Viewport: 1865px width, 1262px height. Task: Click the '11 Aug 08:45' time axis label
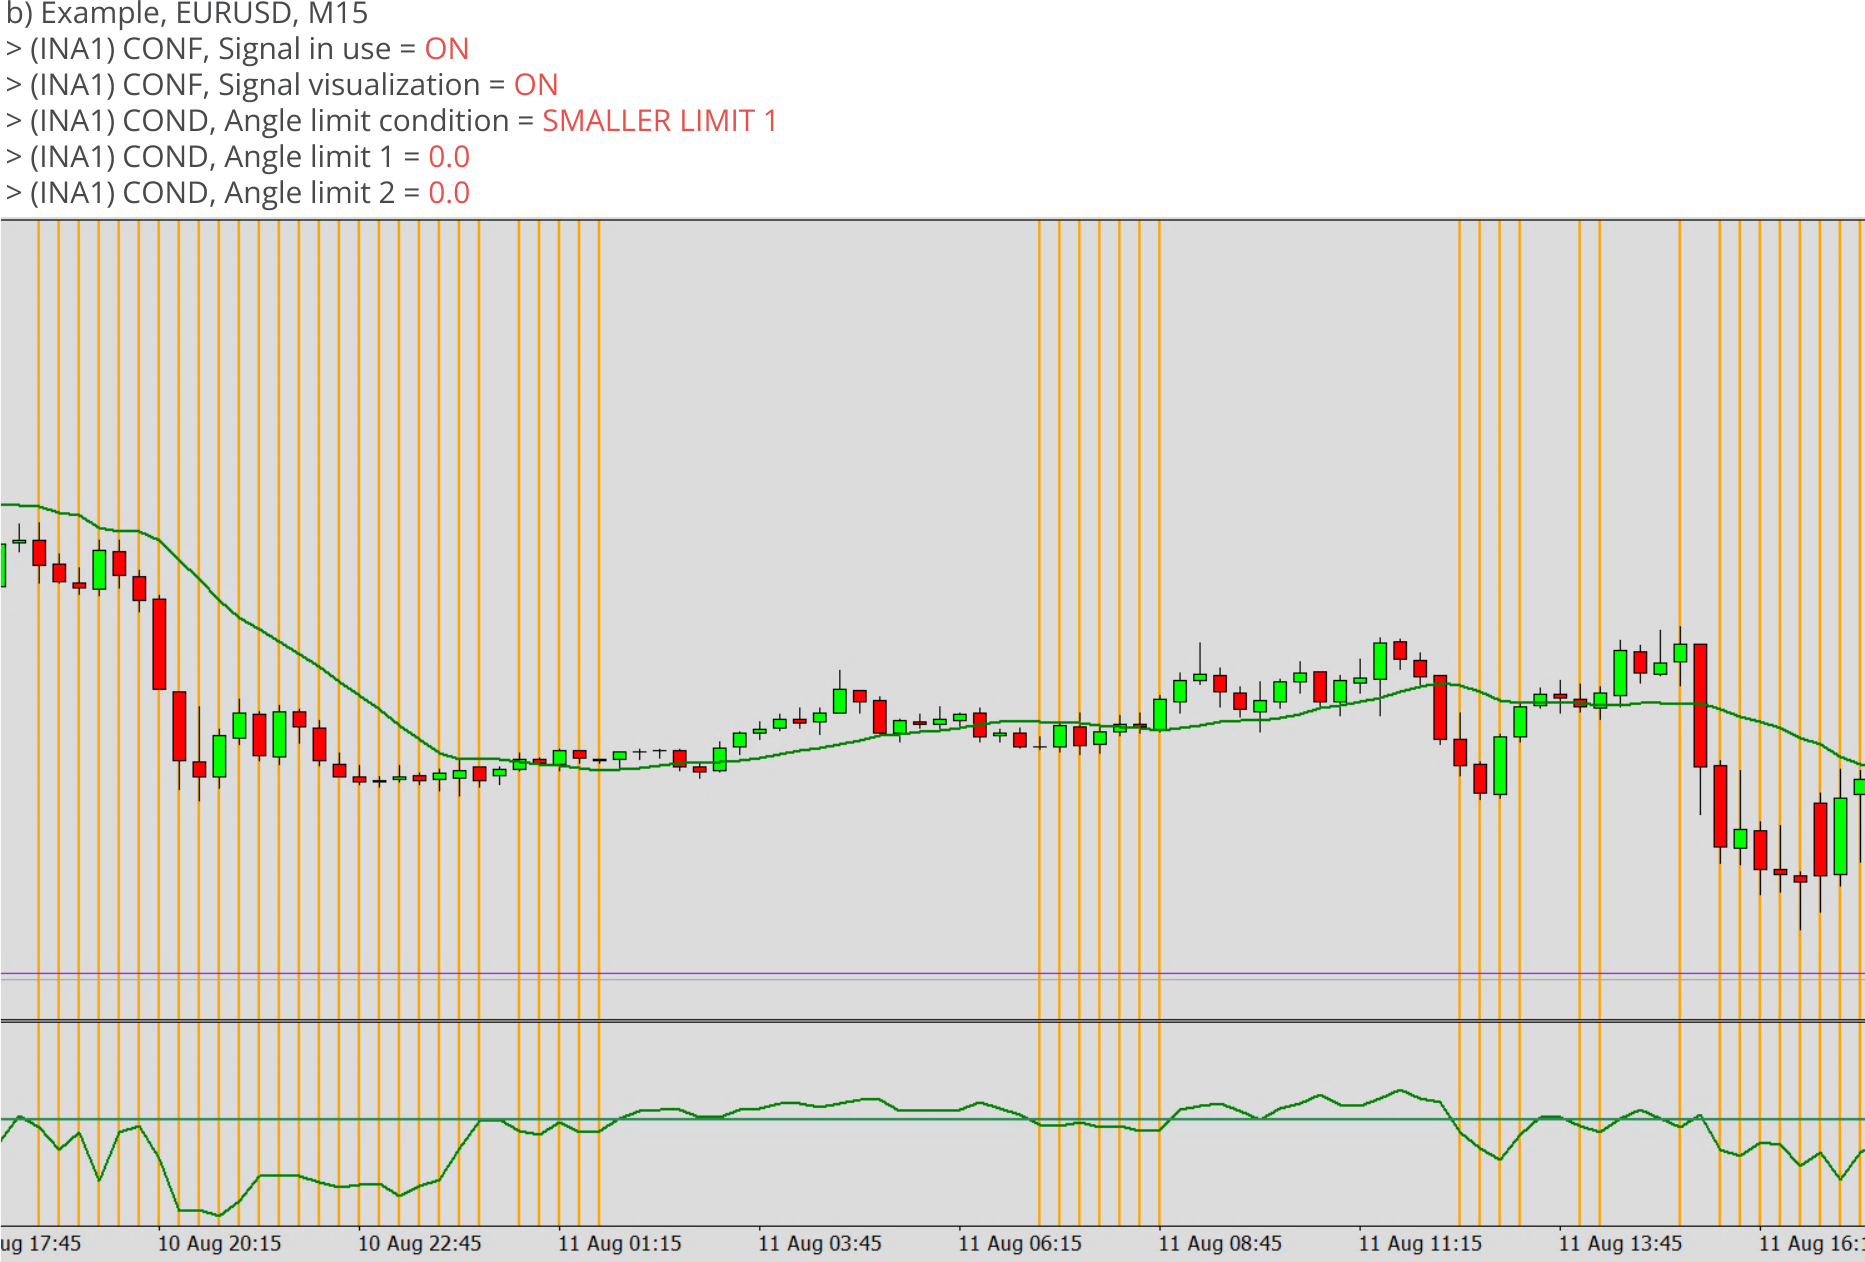(1220, 1244)
